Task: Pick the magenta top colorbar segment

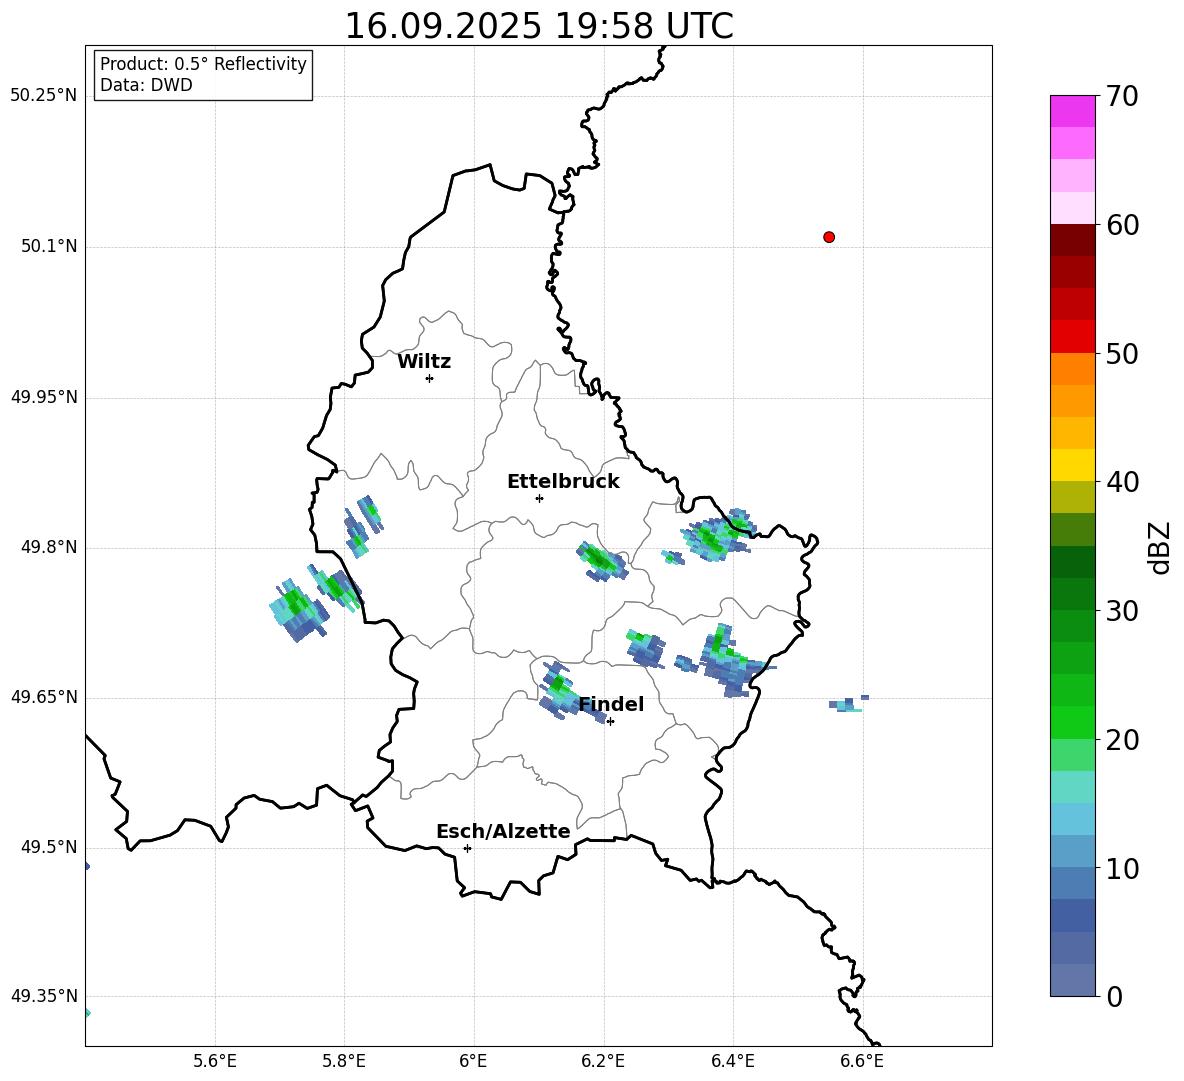Action: click(1072, 111)
